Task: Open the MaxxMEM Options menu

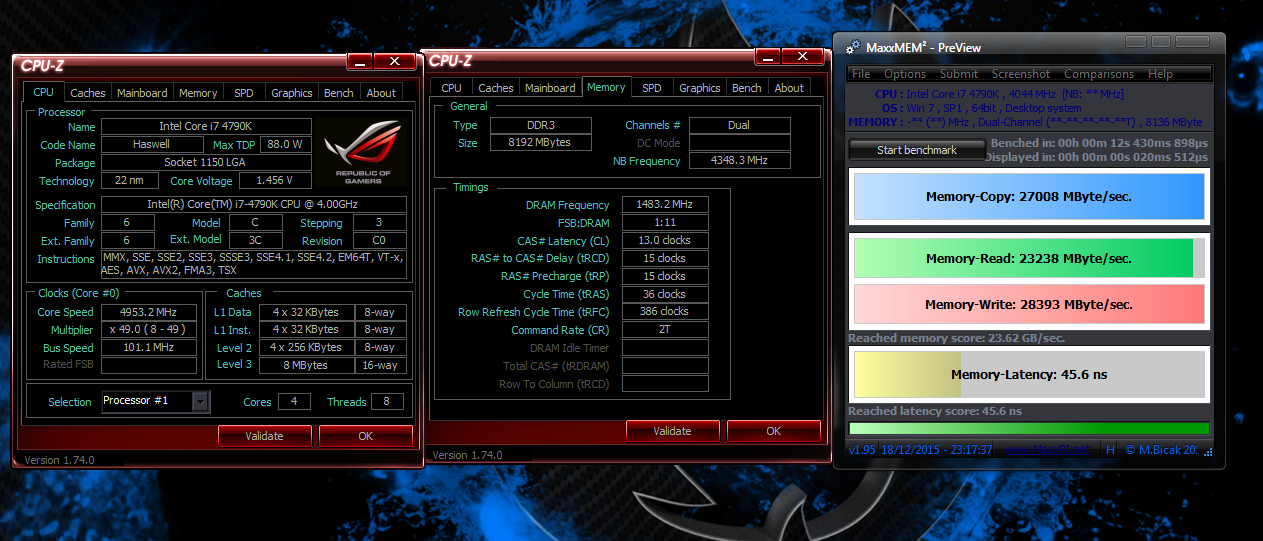Action: [905, 74]
